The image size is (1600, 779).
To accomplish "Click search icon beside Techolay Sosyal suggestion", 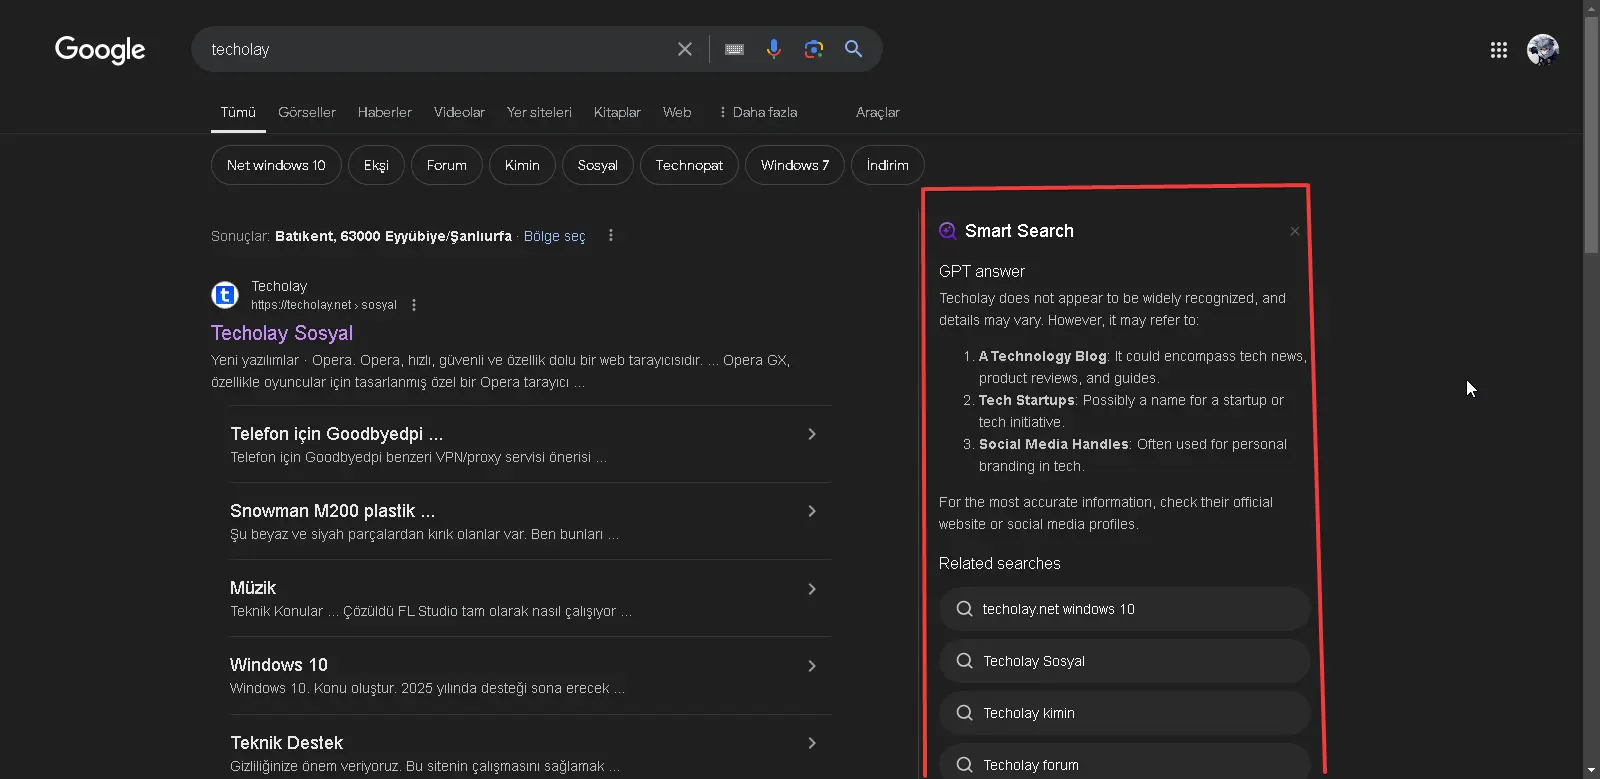I will click(964, 661).
